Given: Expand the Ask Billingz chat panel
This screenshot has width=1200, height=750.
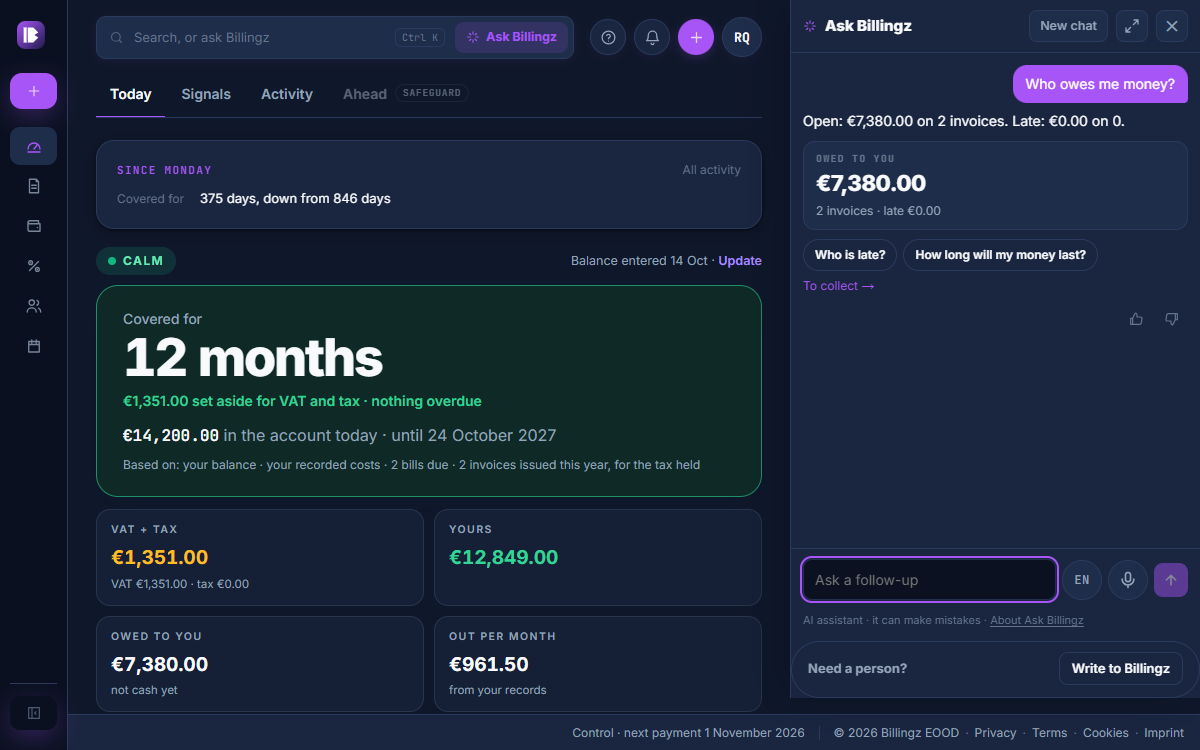Looking at the screenshot, I should point(1131,26).
